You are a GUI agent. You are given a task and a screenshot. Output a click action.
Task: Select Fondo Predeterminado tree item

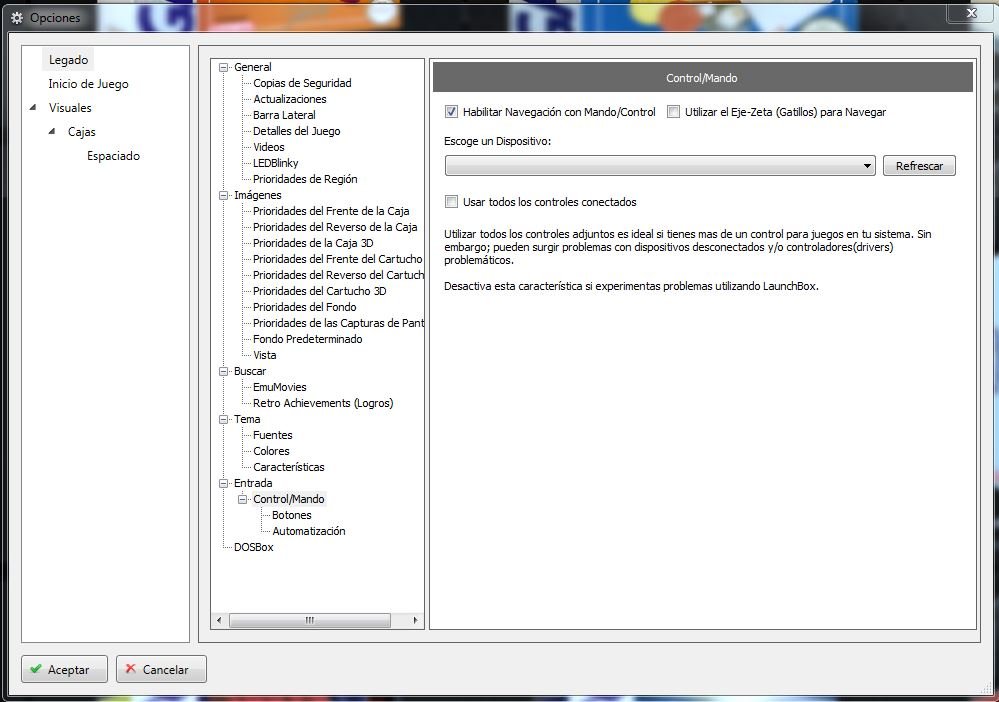(x=307, y=339)
